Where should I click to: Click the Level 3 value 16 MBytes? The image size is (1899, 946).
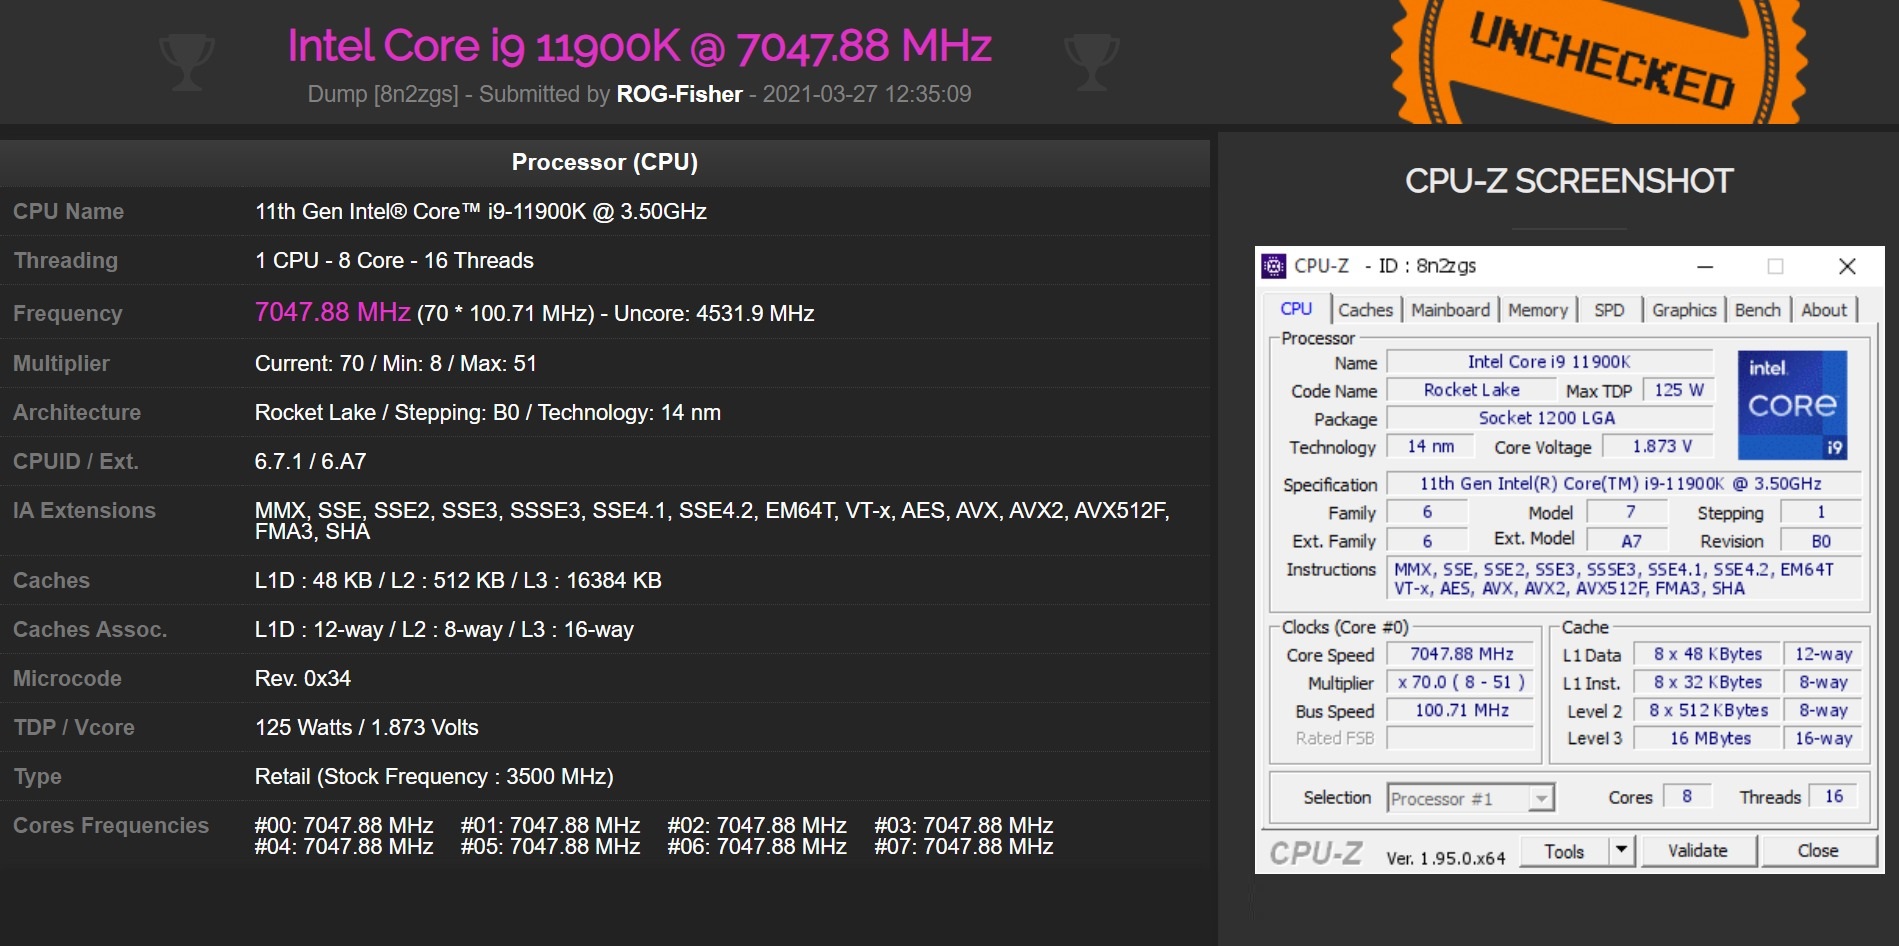(x=1707, y=738)
